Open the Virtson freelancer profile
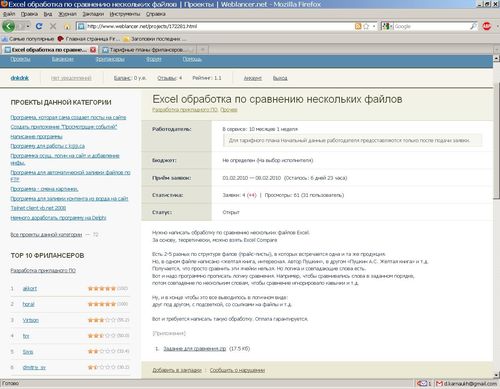 tap(31, 320)
